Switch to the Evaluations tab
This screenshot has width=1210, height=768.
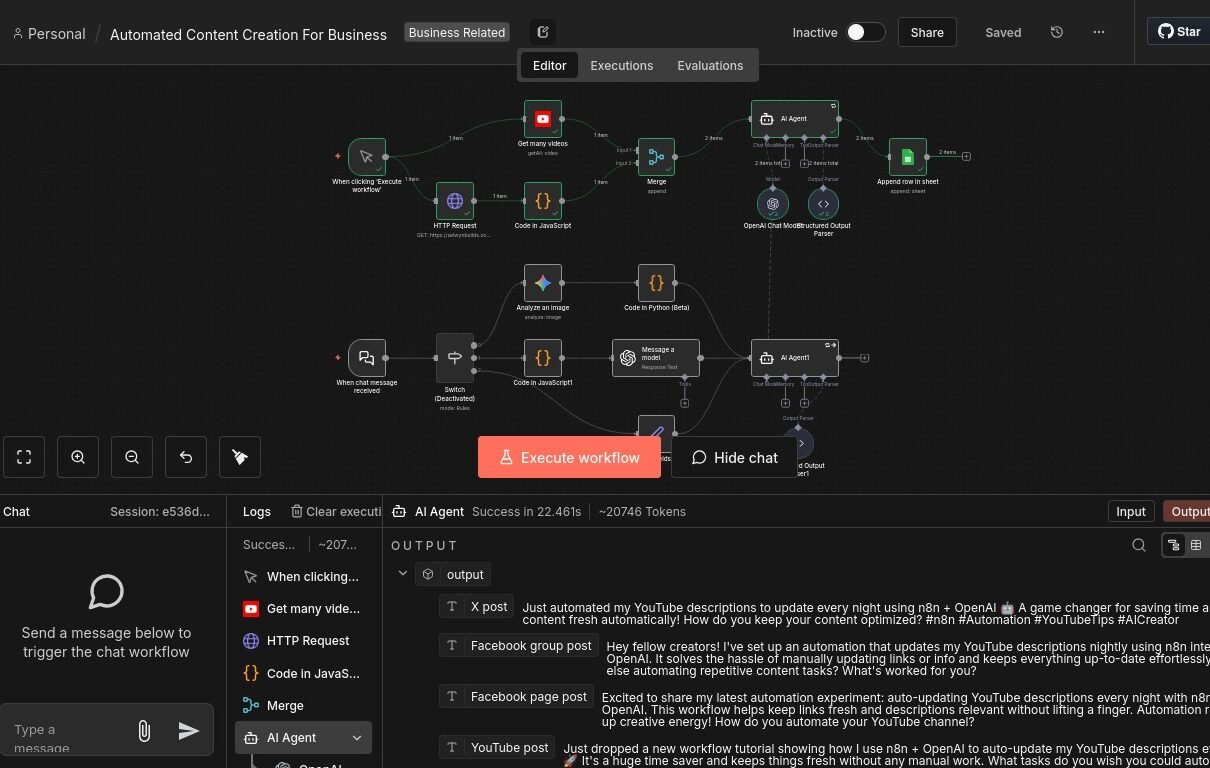tap(710, 65)
